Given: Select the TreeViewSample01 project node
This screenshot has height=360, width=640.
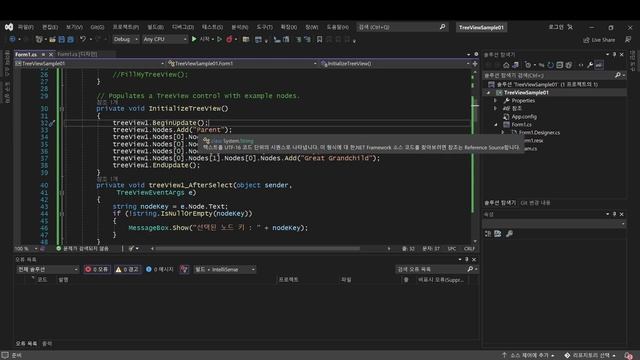Looking at the screenshot, I should pos(526,93).
